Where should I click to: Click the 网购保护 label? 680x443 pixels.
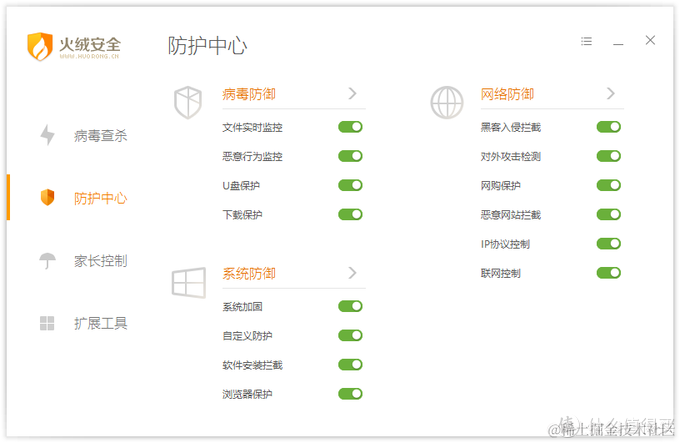[501, 186]
